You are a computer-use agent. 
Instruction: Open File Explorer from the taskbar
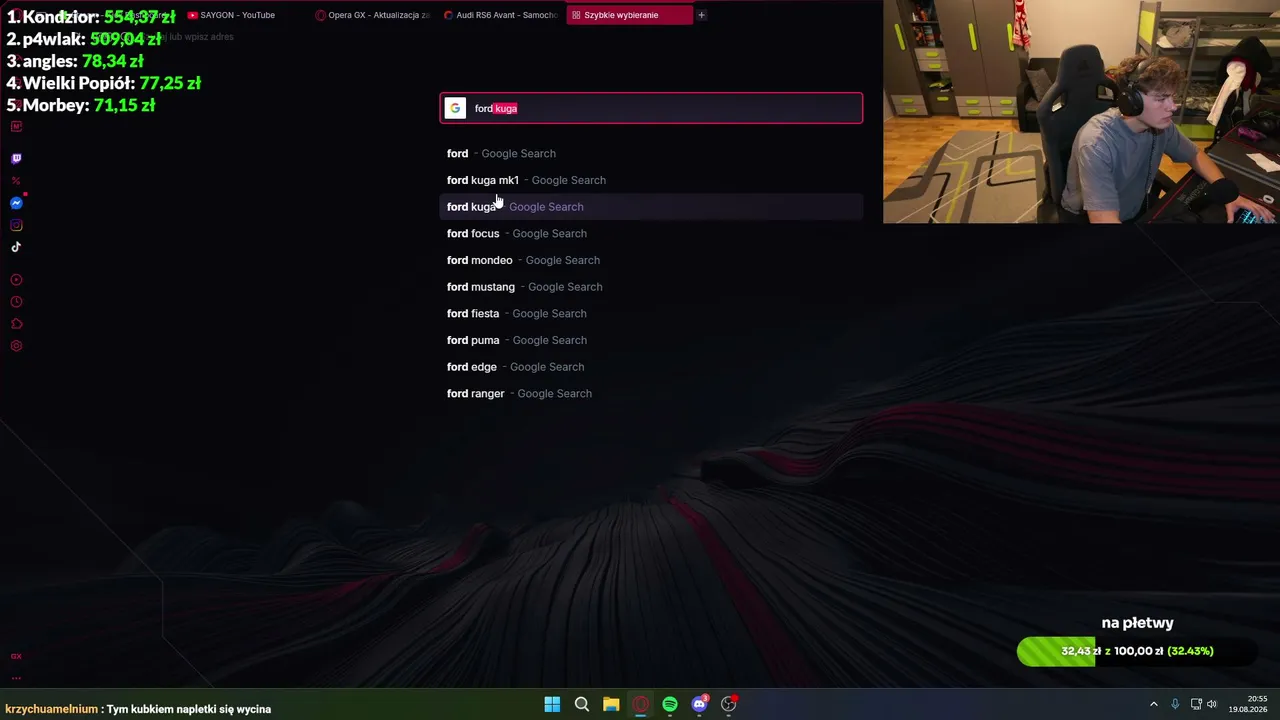pyautogui.click(x=611, y=704)
